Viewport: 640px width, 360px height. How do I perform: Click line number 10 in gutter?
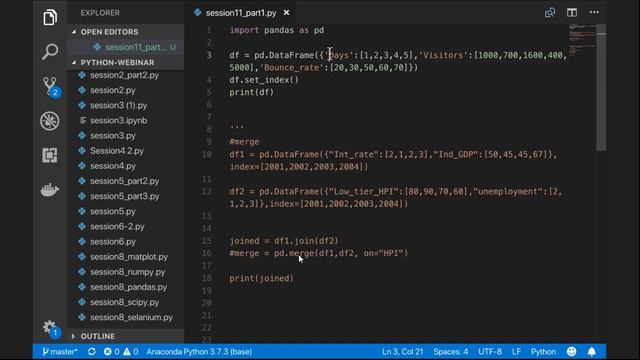pos(207,154)
